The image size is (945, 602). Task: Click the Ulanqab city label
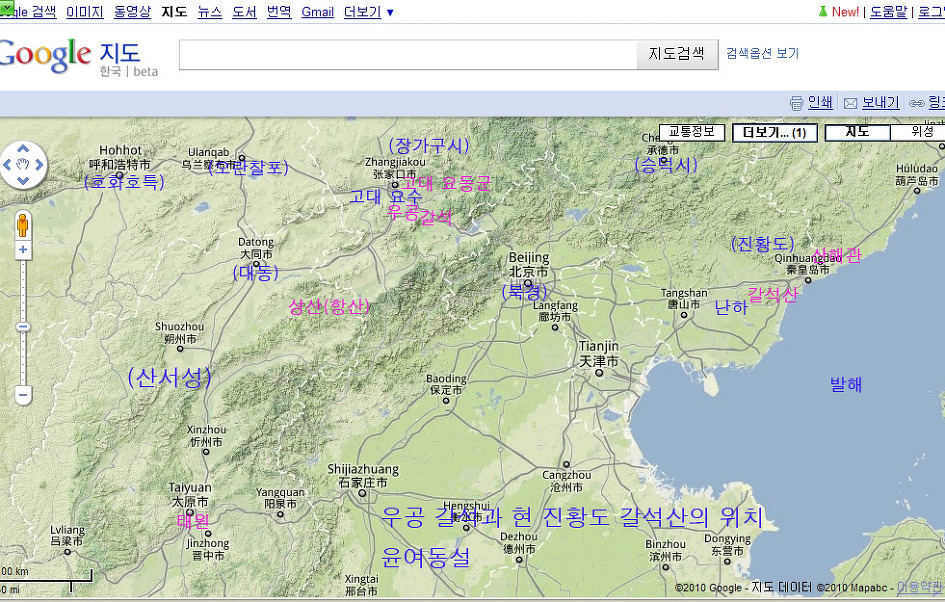209,158
